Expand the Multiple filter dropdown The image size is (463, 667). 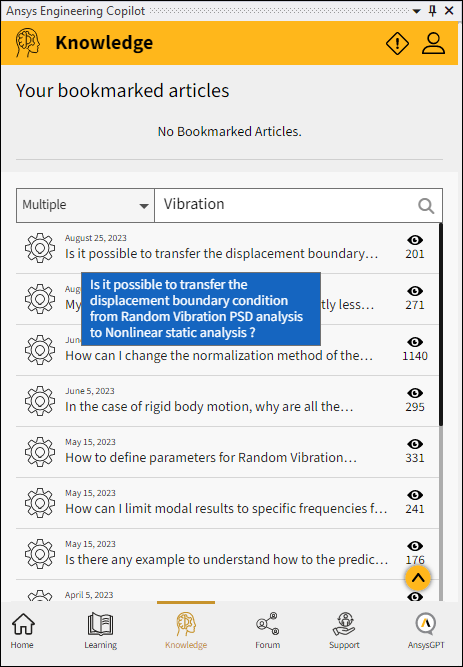(x=85, y=205)
